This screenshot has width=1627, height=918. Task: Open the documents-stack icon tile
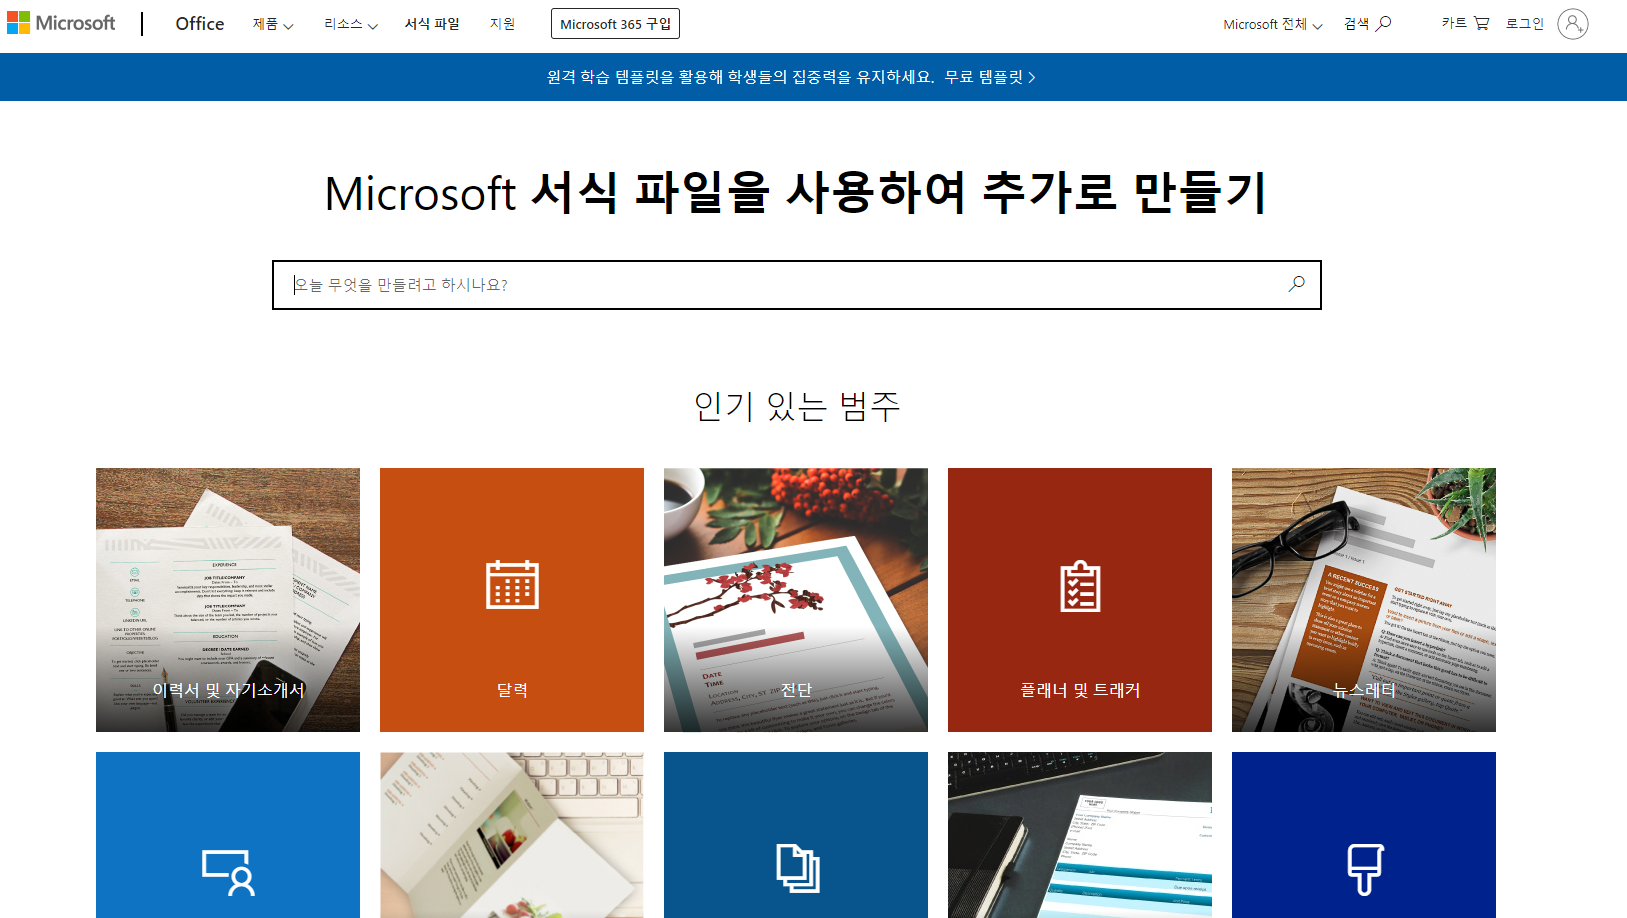point(796,835)
